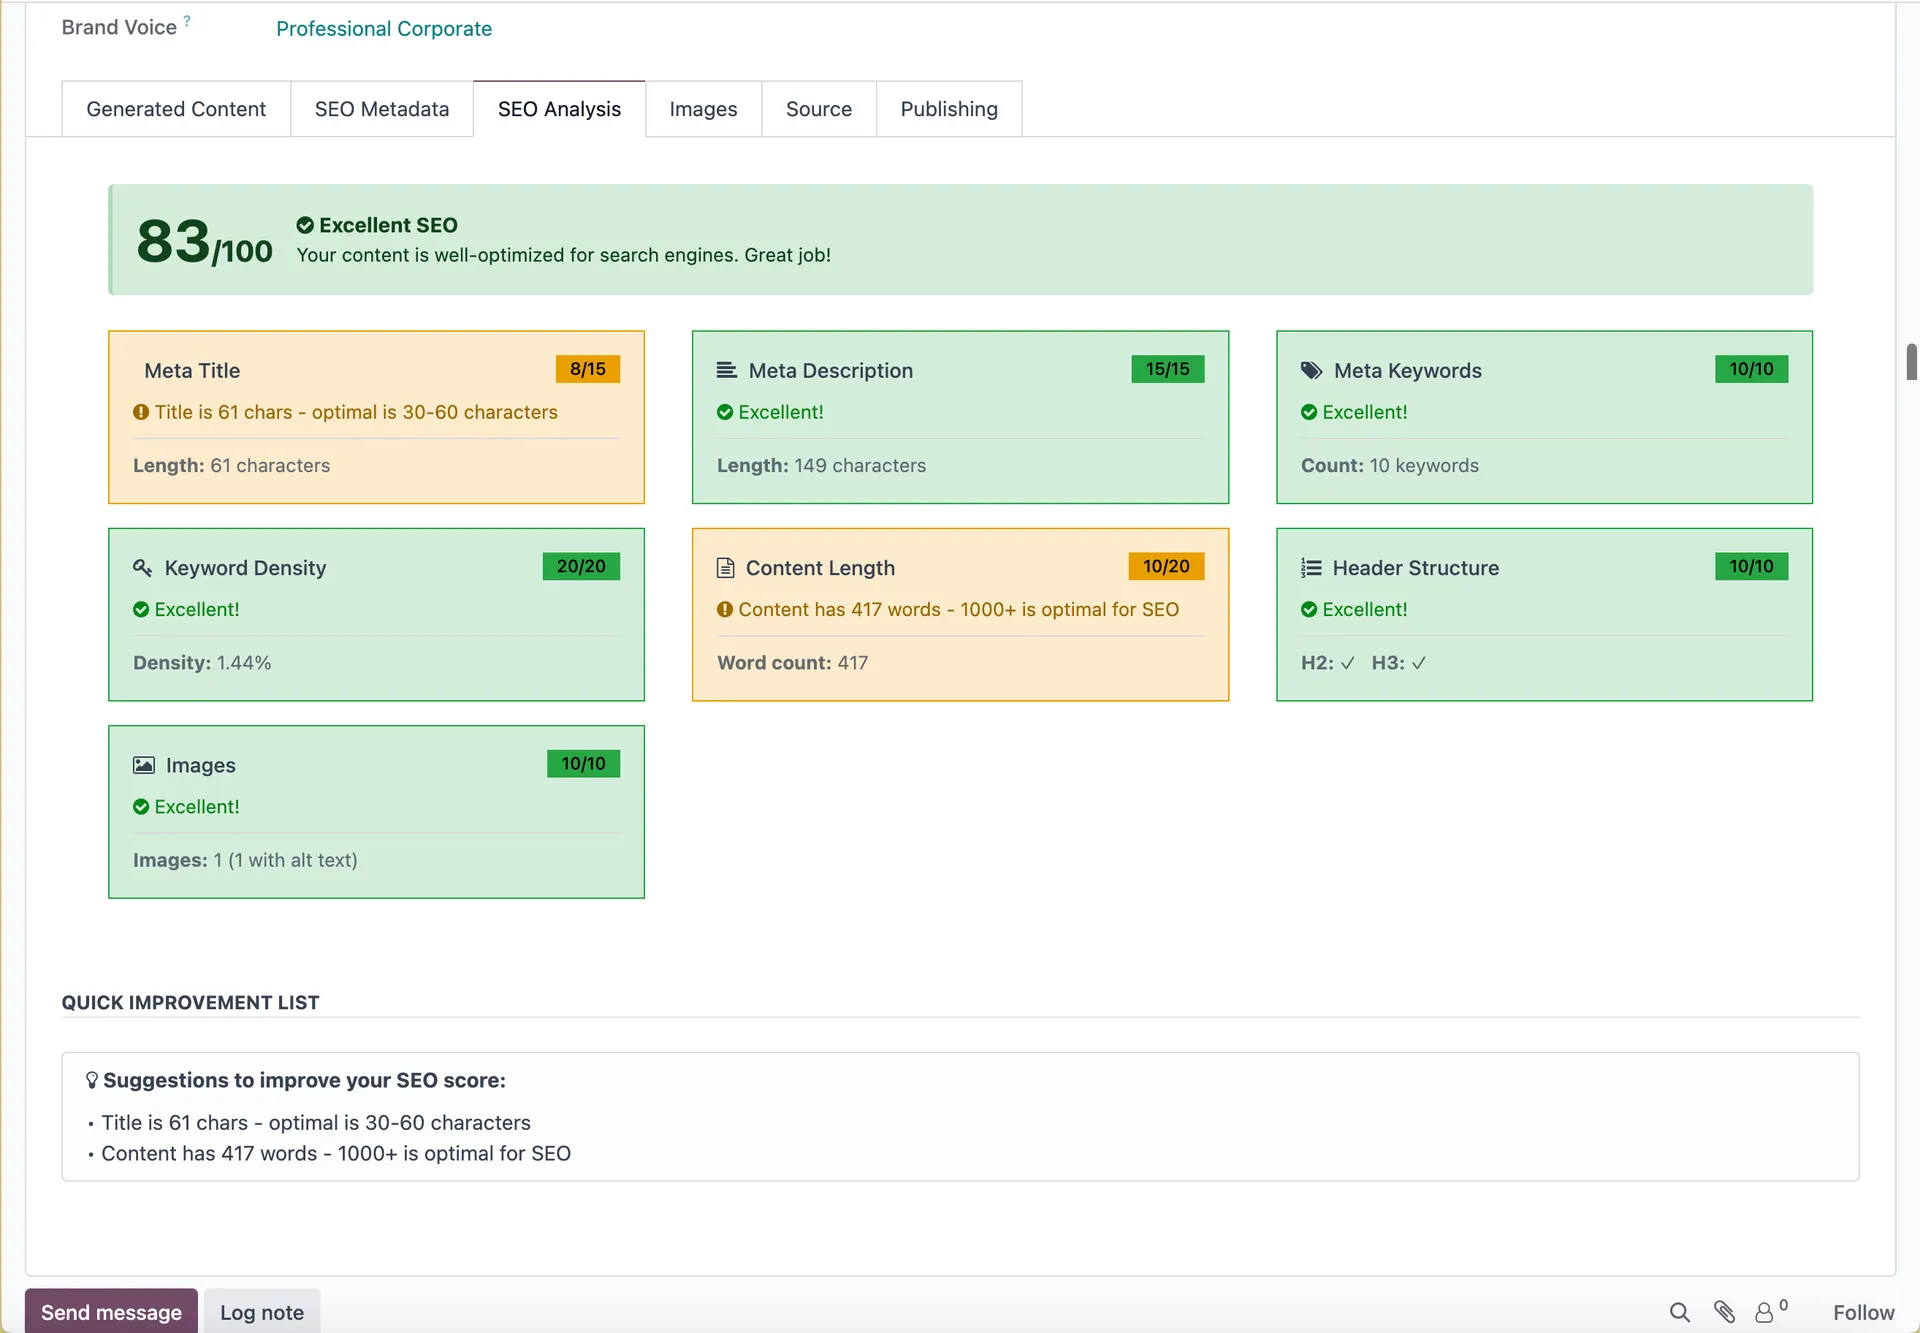Click the Content Length warning icon
Image resolution: width=1920 pixels, height=1333 pixels.
click(725, 609)
